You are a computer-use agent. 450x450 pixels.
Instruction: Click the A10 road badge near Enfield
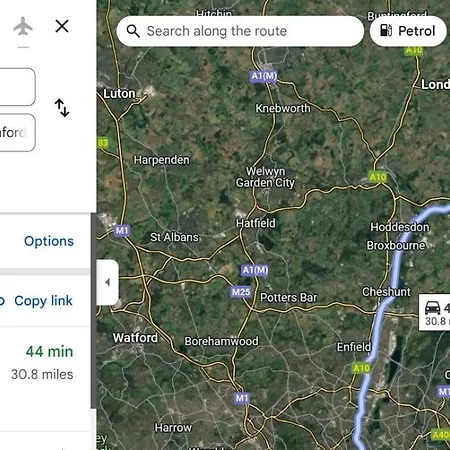(x=361, y=368)
